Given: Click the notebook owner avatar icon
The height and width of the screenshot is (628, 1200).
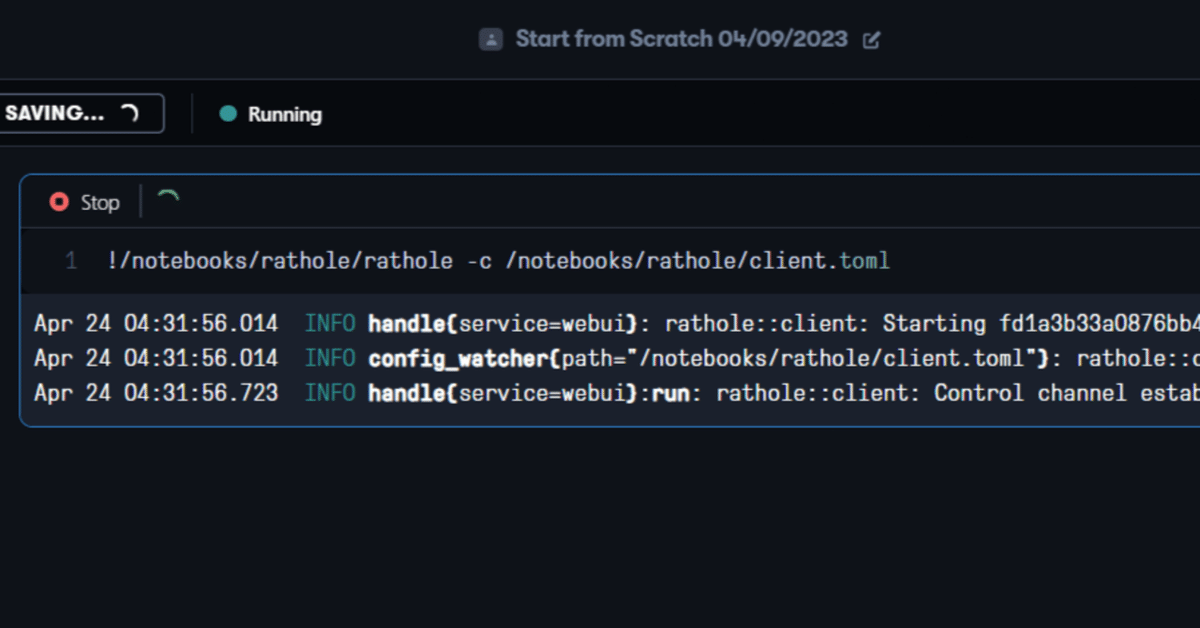Looking at the screenshot, I should tap(490, 39).
